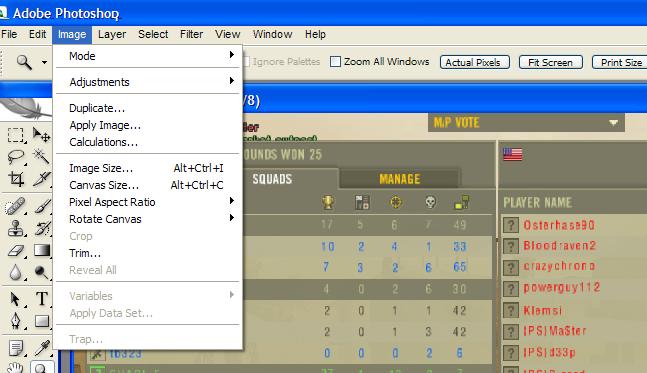Image resolution: width=647 pixels, height=373 pixels.
Task: Expand the Rotate Canvas submenu
Action: [x=147, y=219]
